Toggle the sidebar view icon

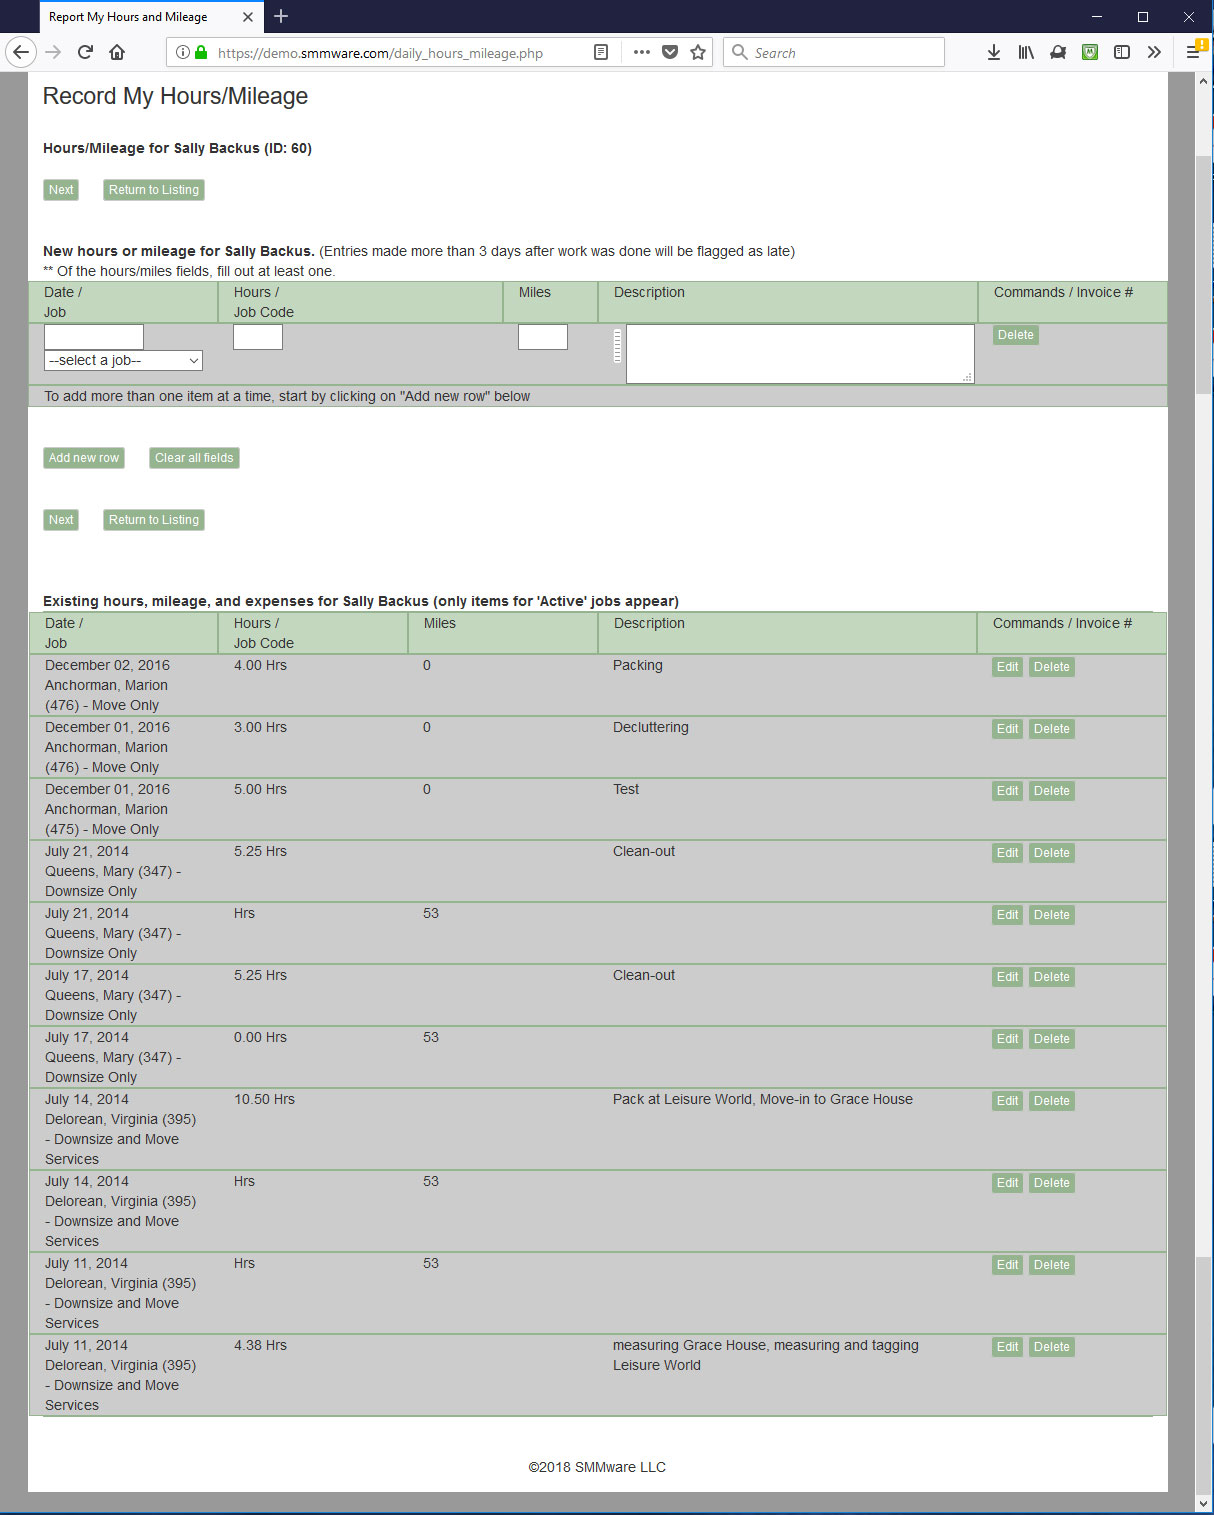click(x=1122, y=52)
